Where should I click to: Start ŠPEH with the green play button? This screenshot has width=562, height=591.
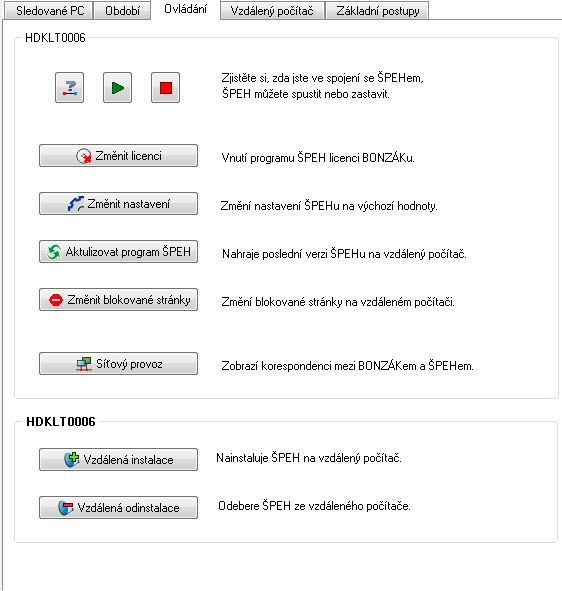[118, 88]
